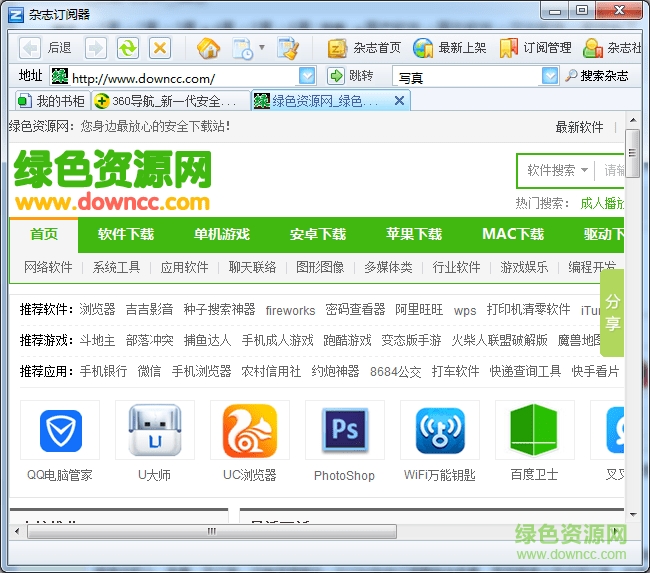Viewport: 650px width, 573px height.
Task: Click the Forward navigation arrow
Action: coord(95,48)
